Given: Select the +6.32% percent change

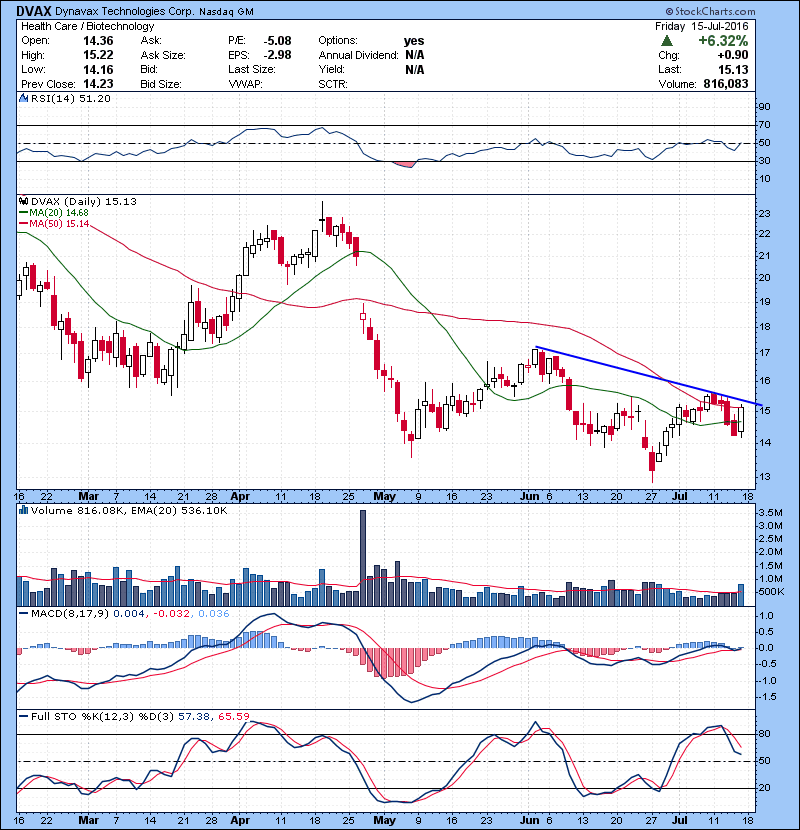Looking at the screenshot, I should point(723,41).
